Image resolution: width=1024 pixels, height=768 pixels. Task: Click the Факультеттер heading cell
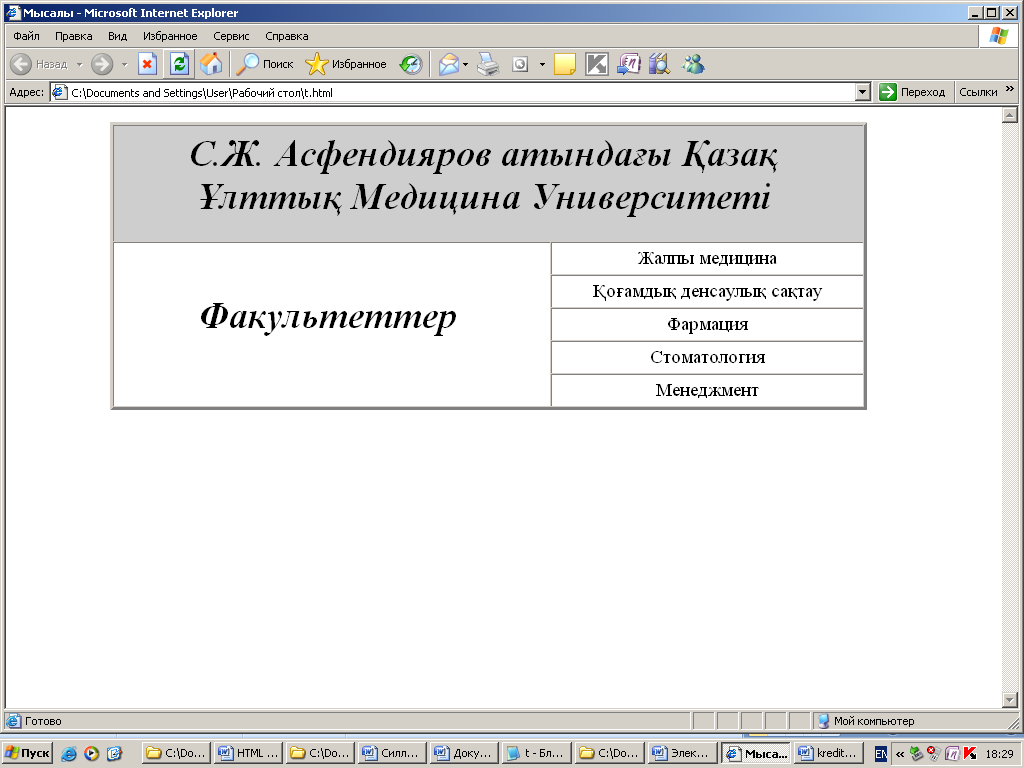[x=332, y=325]
